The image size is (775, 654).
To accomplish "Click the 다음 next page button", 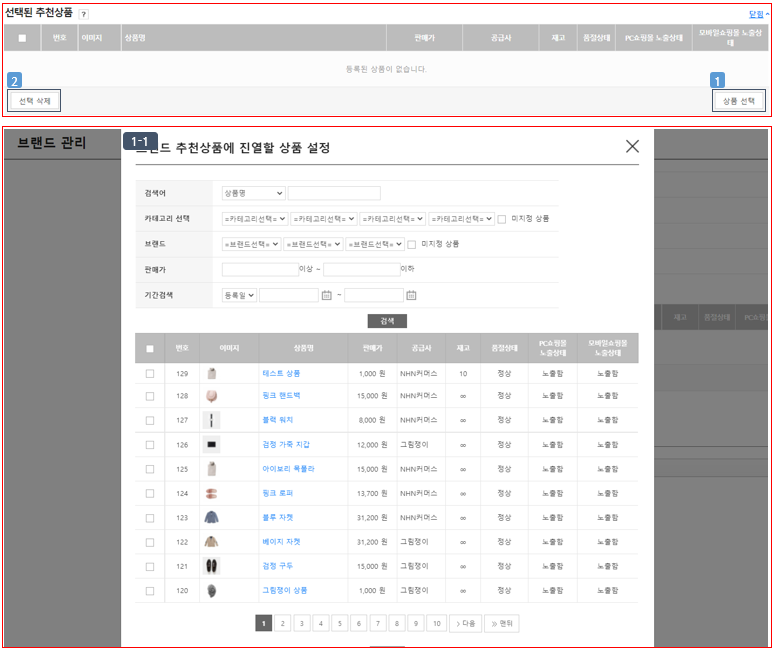I will tap(466, 624).
